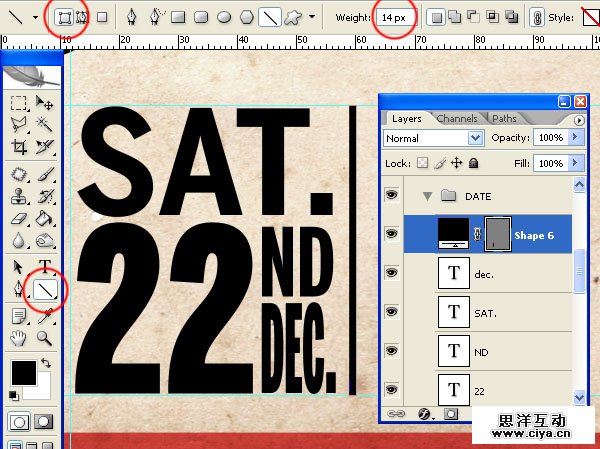Select the Move tool
Viewport: 600px width, 449px height.
(44, 103)
